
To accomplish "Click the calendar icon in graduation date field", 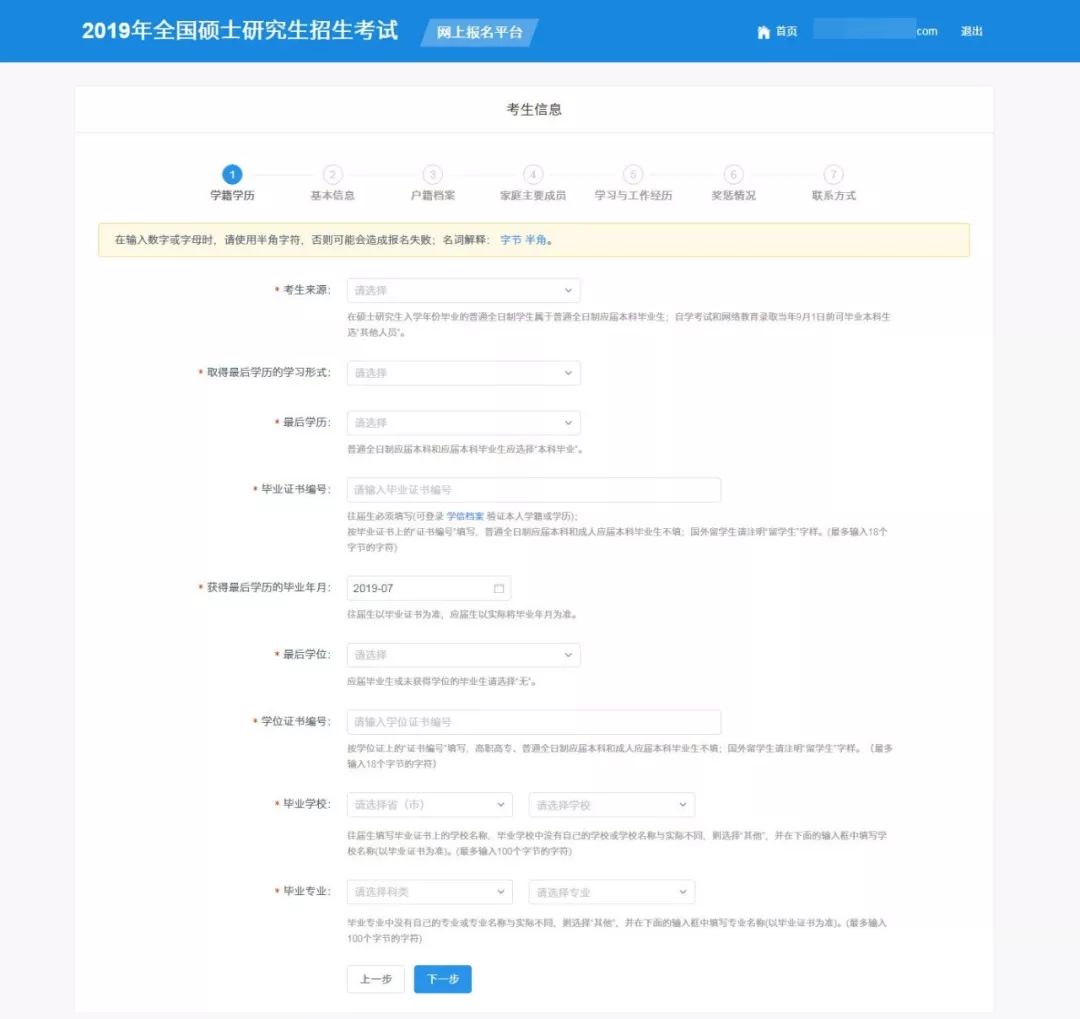I will click(x=499, y=588).
